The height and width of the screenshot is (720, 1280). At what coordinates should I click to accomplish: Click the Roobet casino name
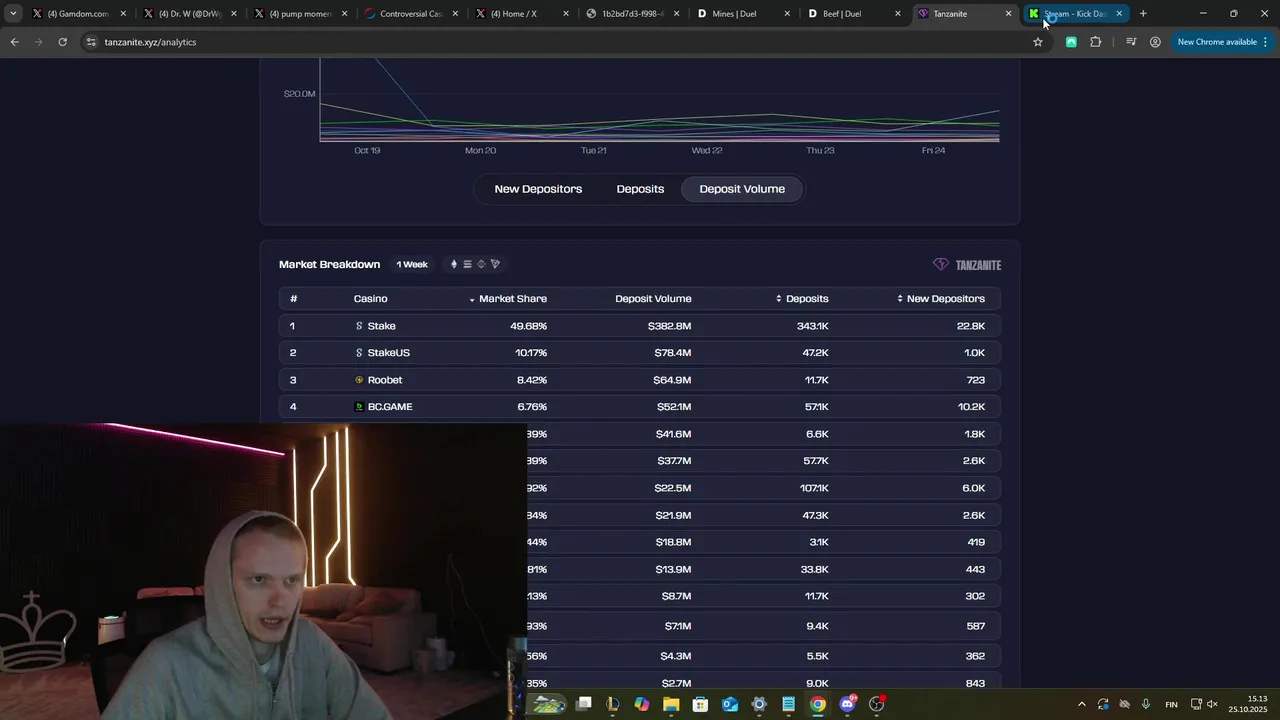pos(385,380)
